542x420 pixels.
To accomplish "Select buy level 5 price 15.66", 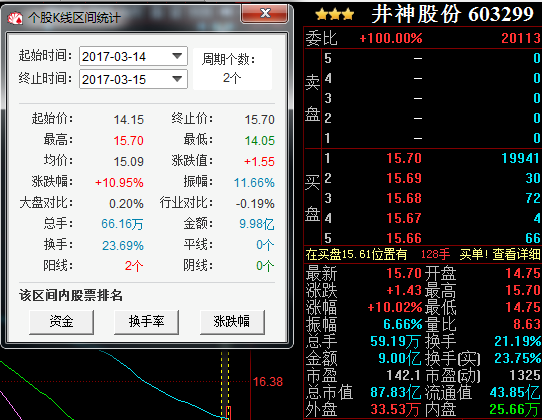I will 404,238.
